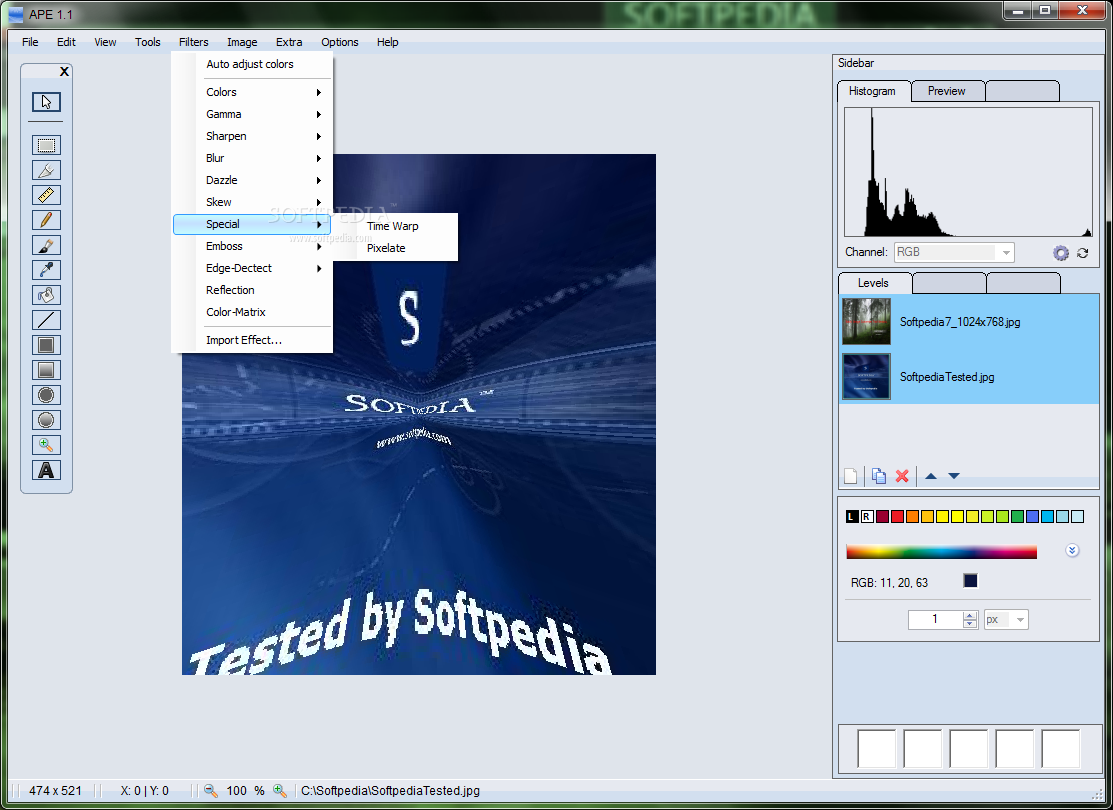1113x810 pixels.
Task: Click the brush size value field
Action: pyautogui.click(x=936, y=620)
